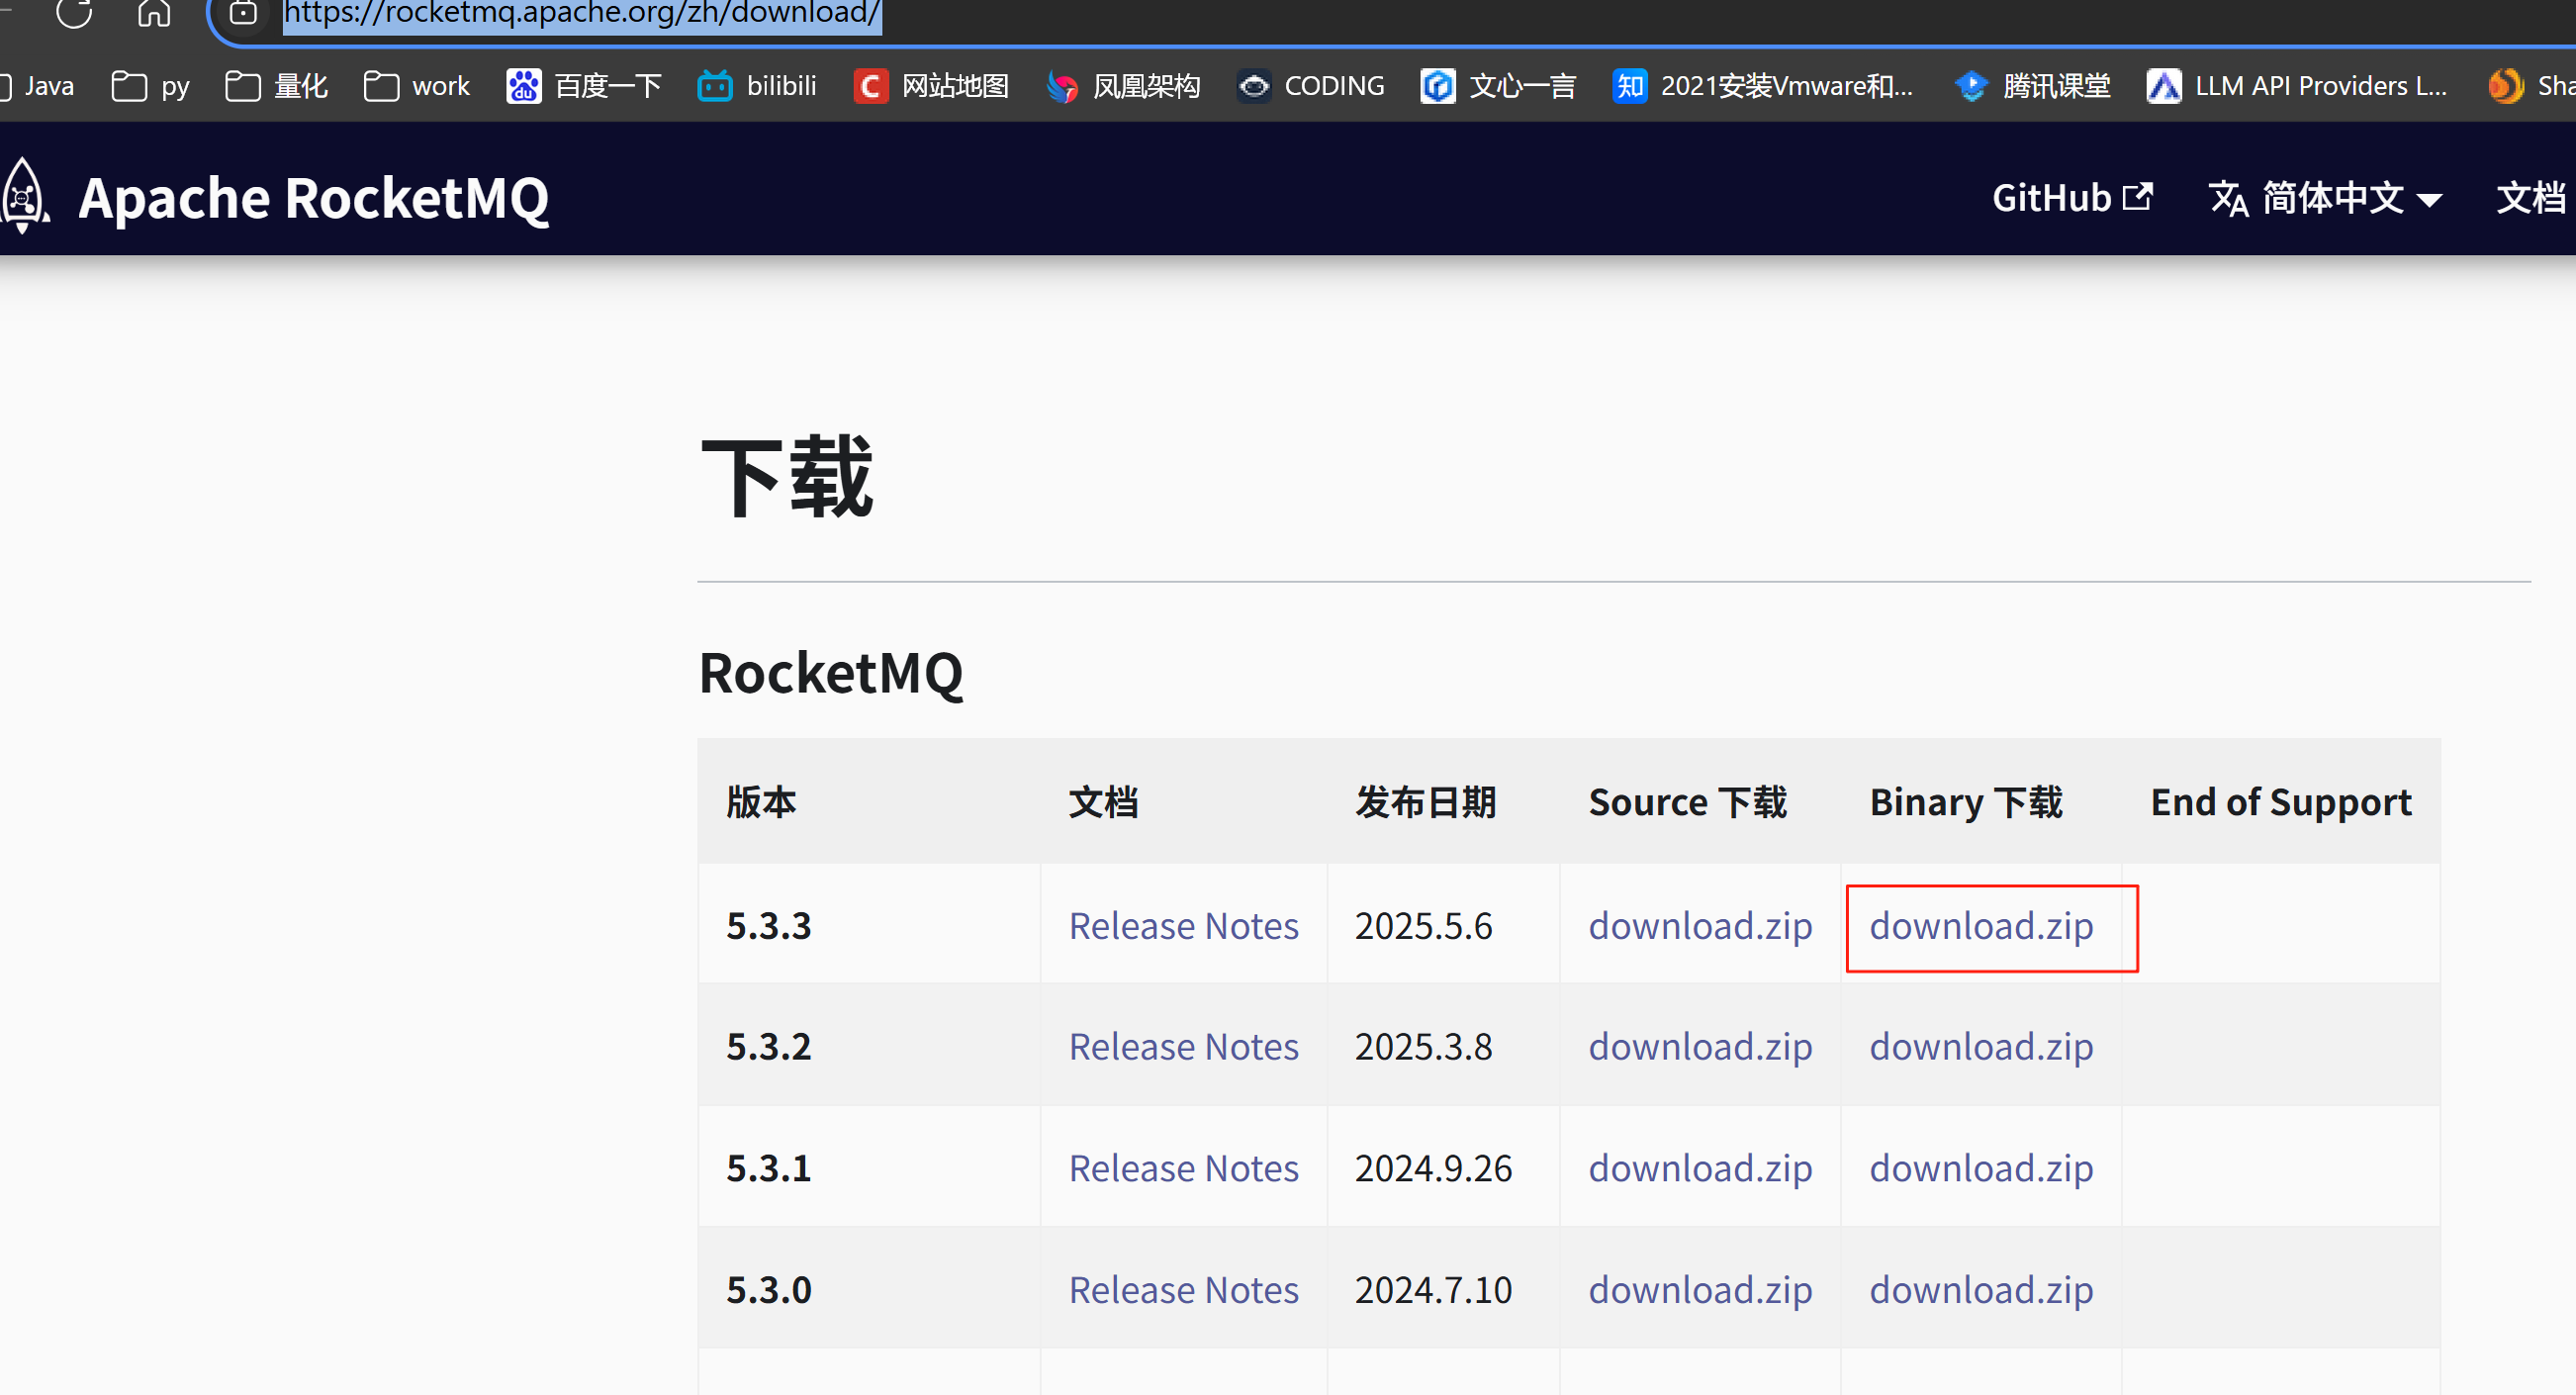Screen dimensions: 2576x1395
Task: Reload the page with the refresh icon
Action: [x=74, y=12]
